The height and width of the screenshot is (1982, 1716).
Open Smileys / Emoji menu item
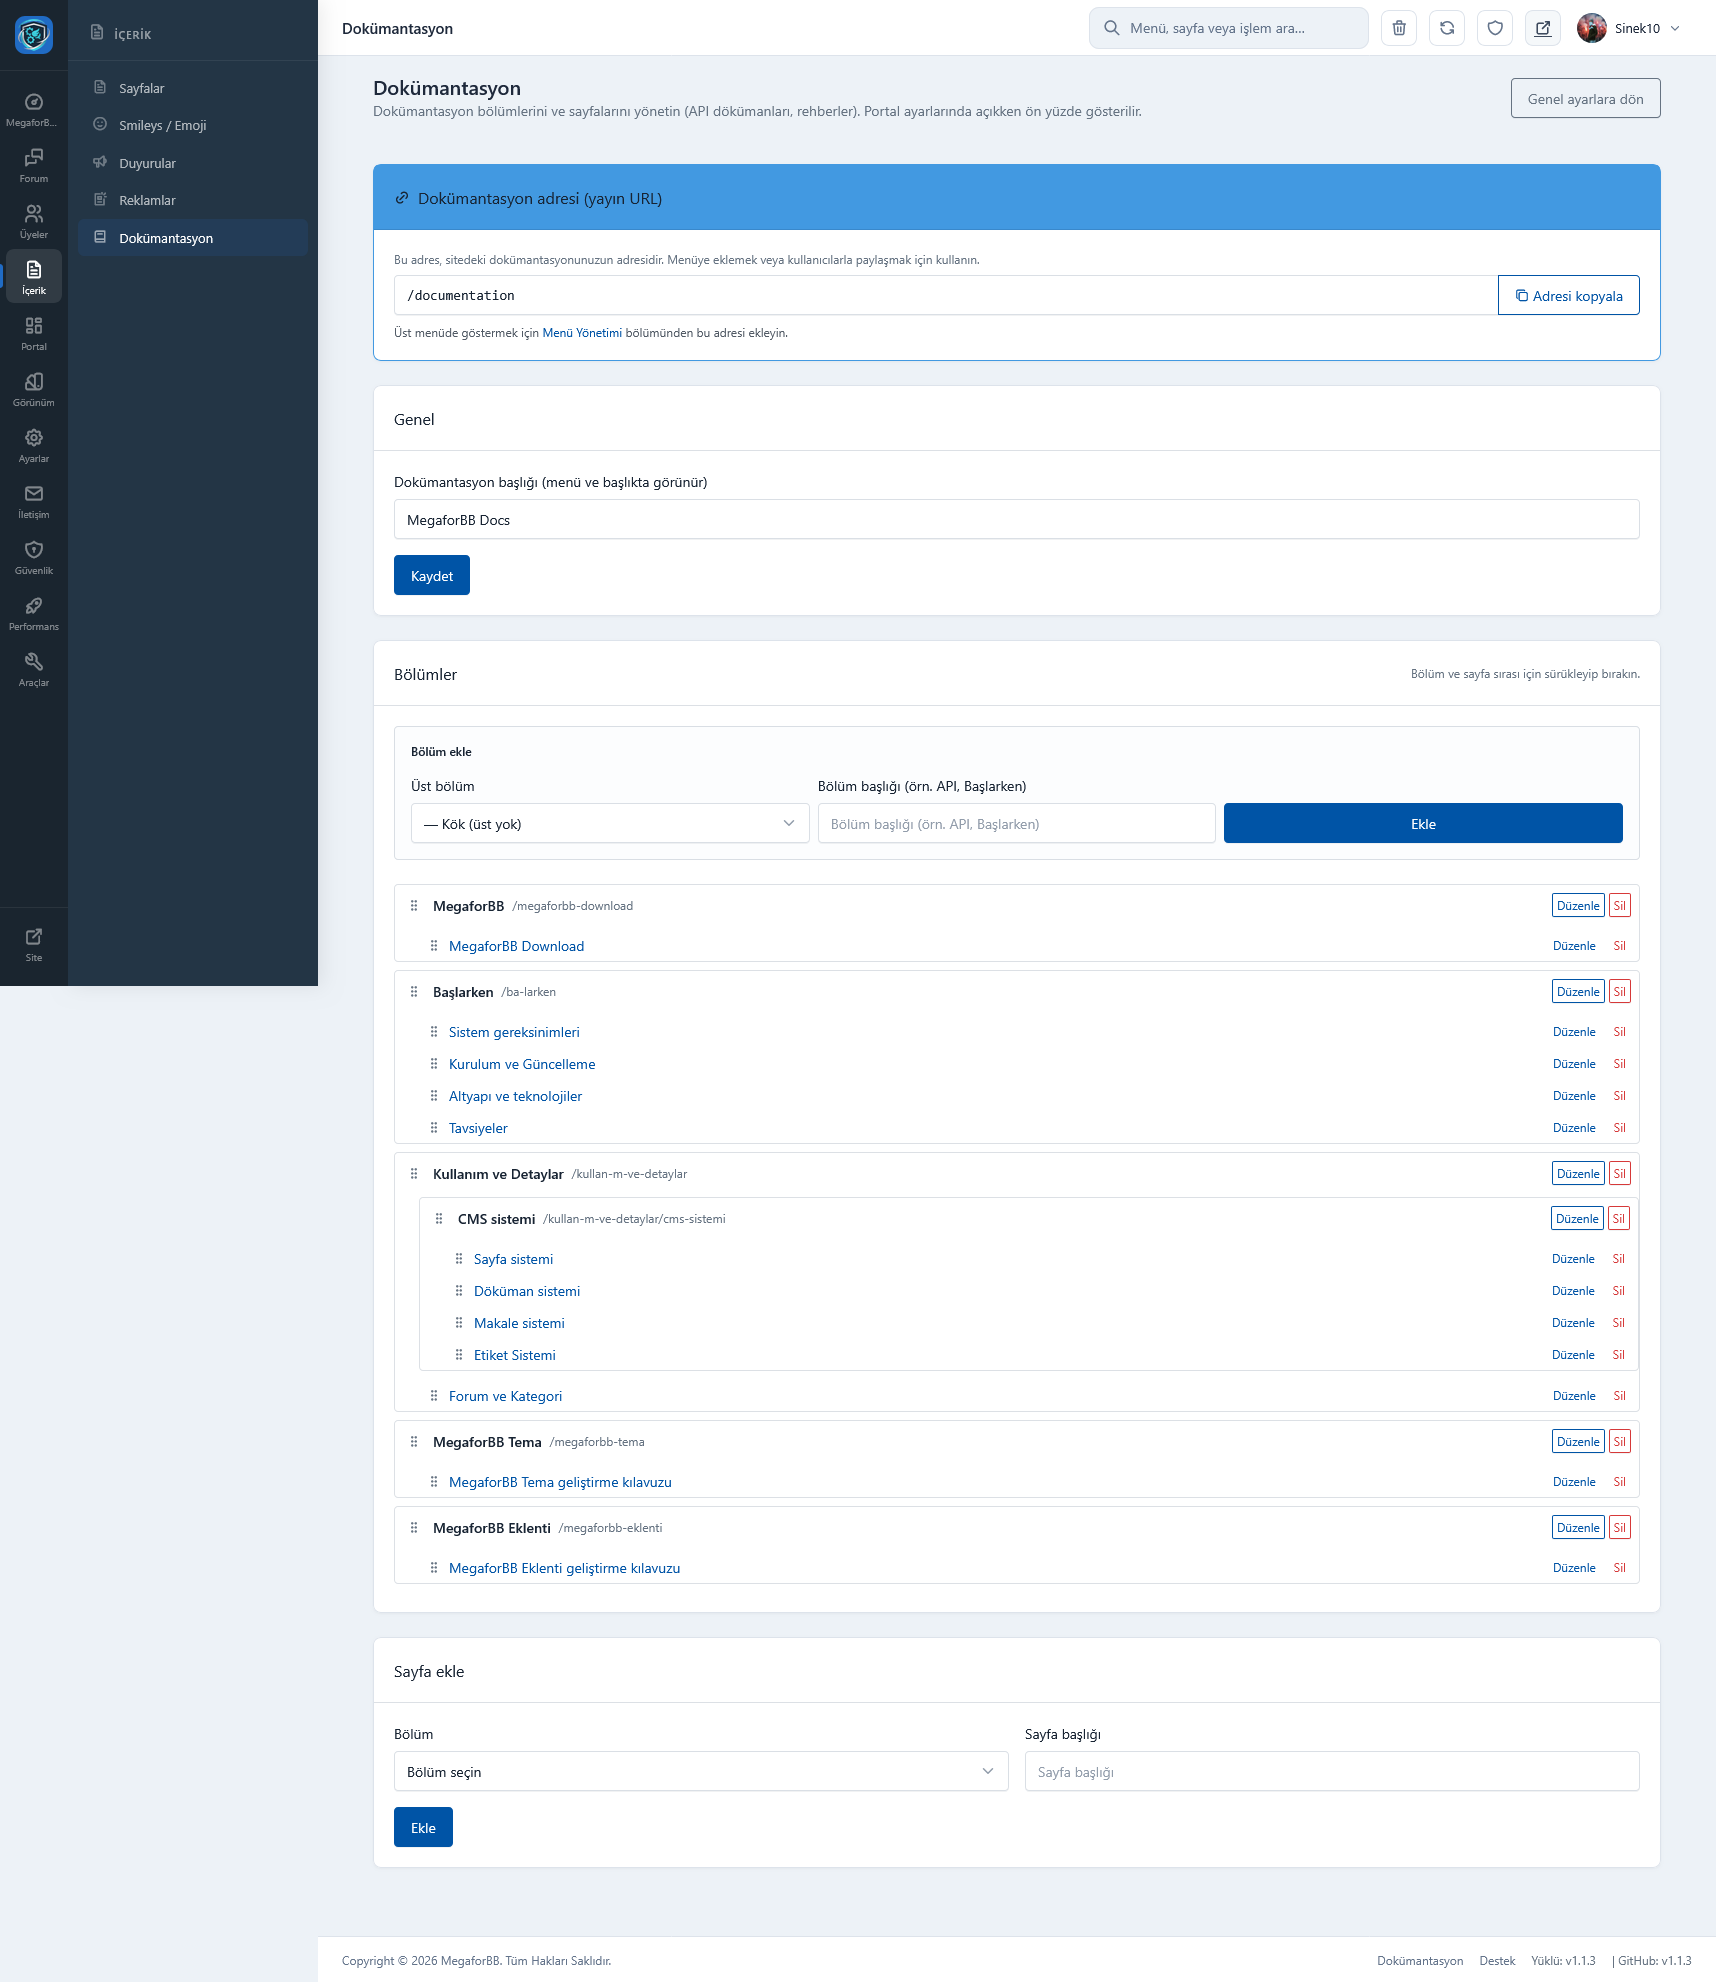point(162,126)
